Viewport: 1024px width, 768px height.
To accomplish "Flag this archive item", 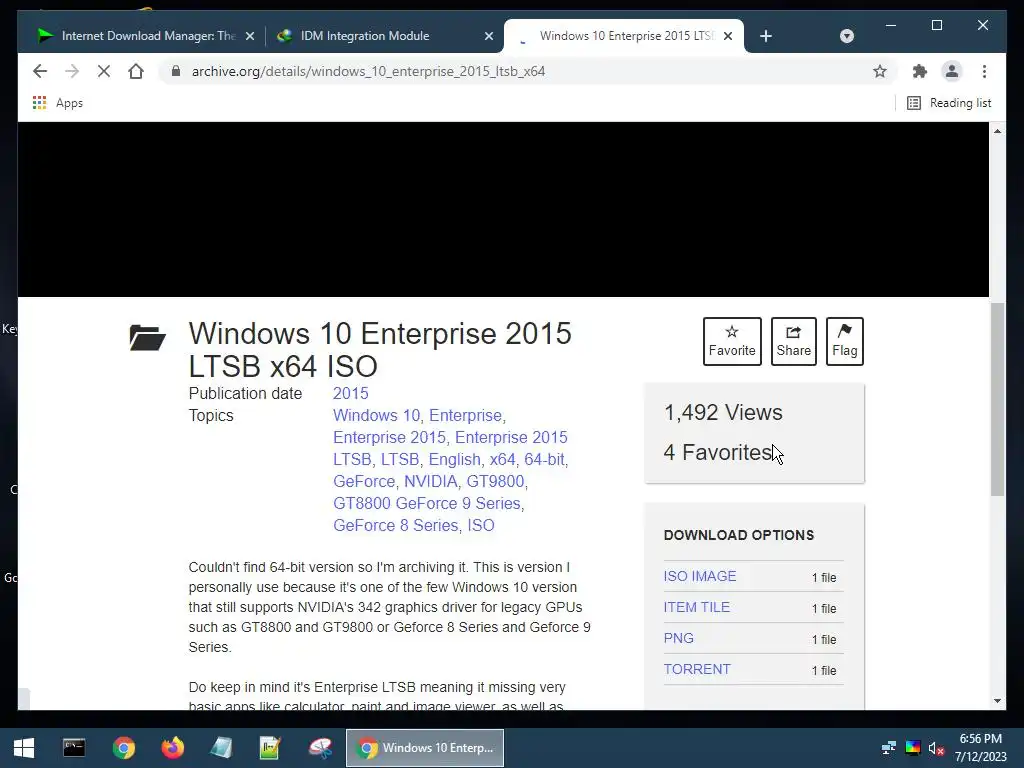I will pyautogui.click(x=844, y=342).
